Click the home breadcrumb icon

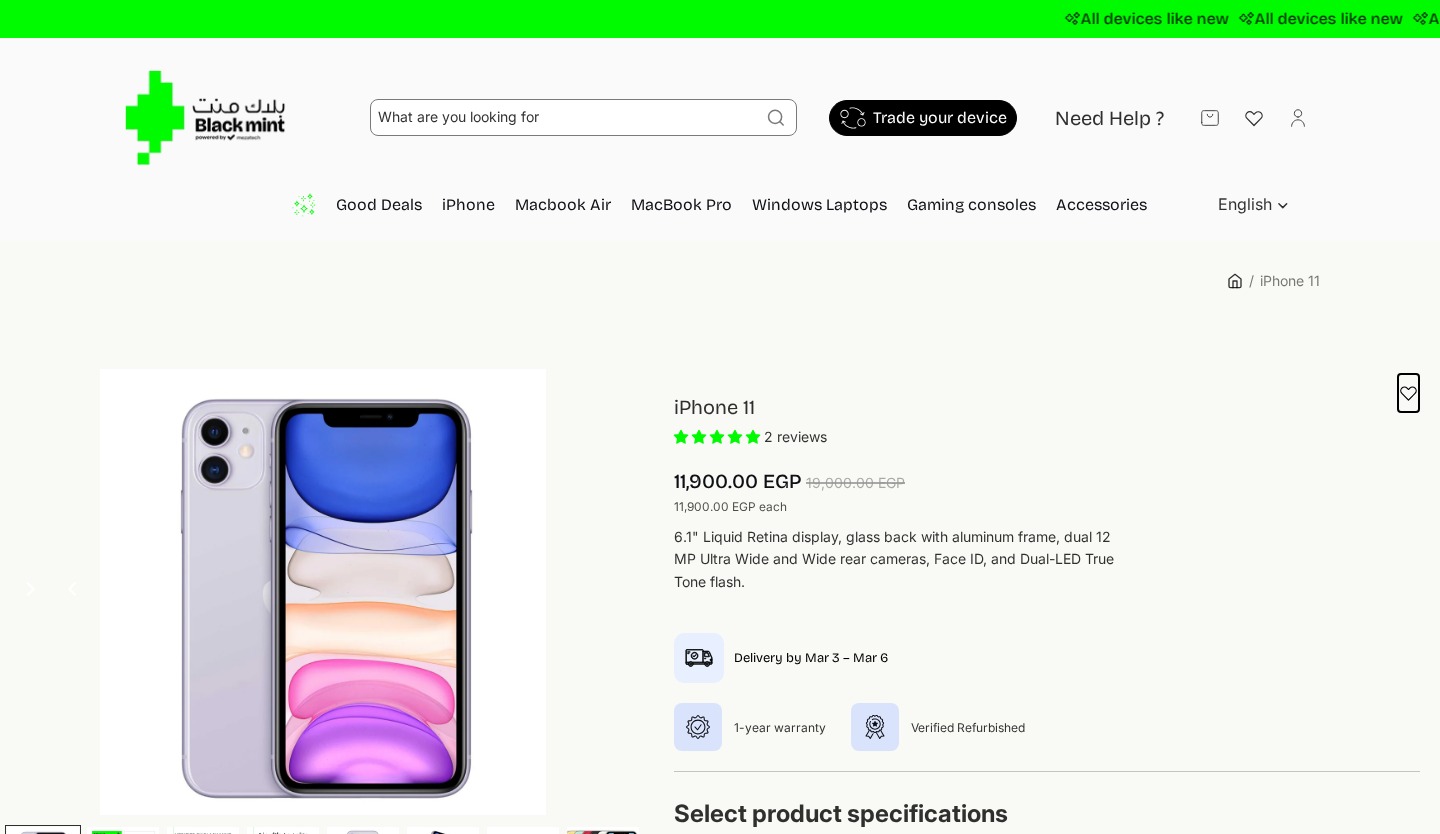(x=1235, y=281)
